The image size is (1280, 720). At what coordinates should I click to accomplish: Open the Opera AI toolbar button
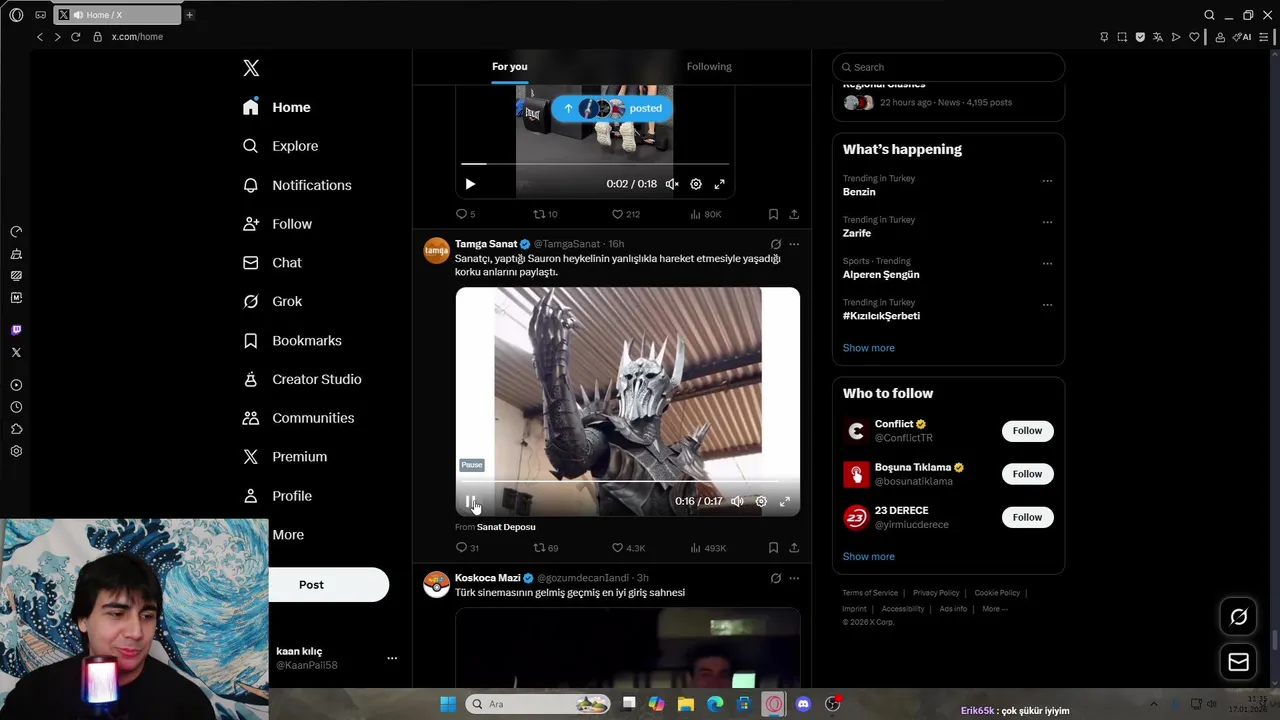point(1242,37)
